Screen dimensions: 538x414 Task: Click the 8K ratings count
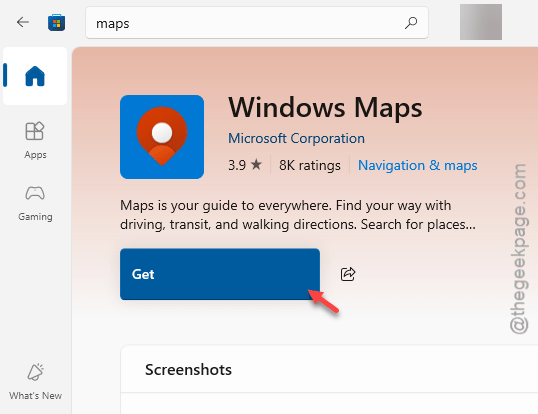[309, 165]
